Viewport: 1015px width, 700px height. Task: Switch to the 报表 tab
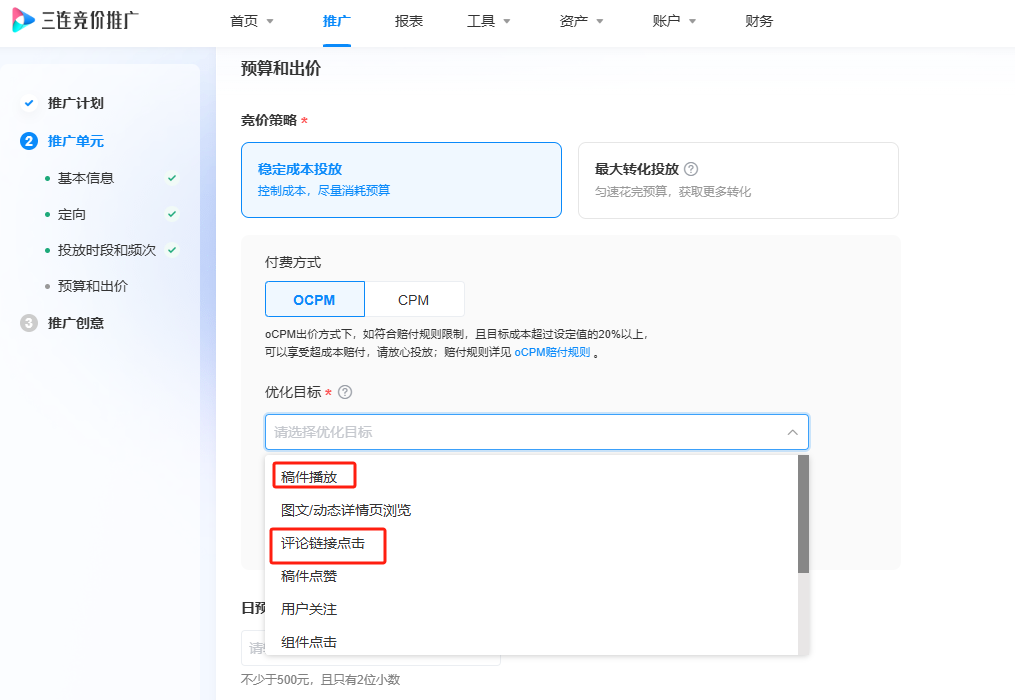tap(409, 20)
